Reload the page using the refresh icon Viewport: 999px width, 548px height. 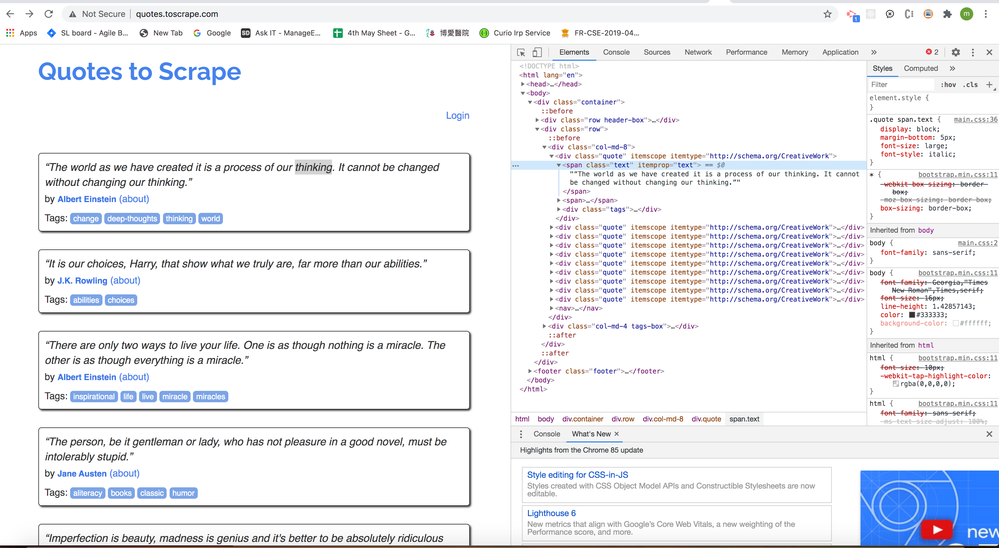[x=48, y=14]
